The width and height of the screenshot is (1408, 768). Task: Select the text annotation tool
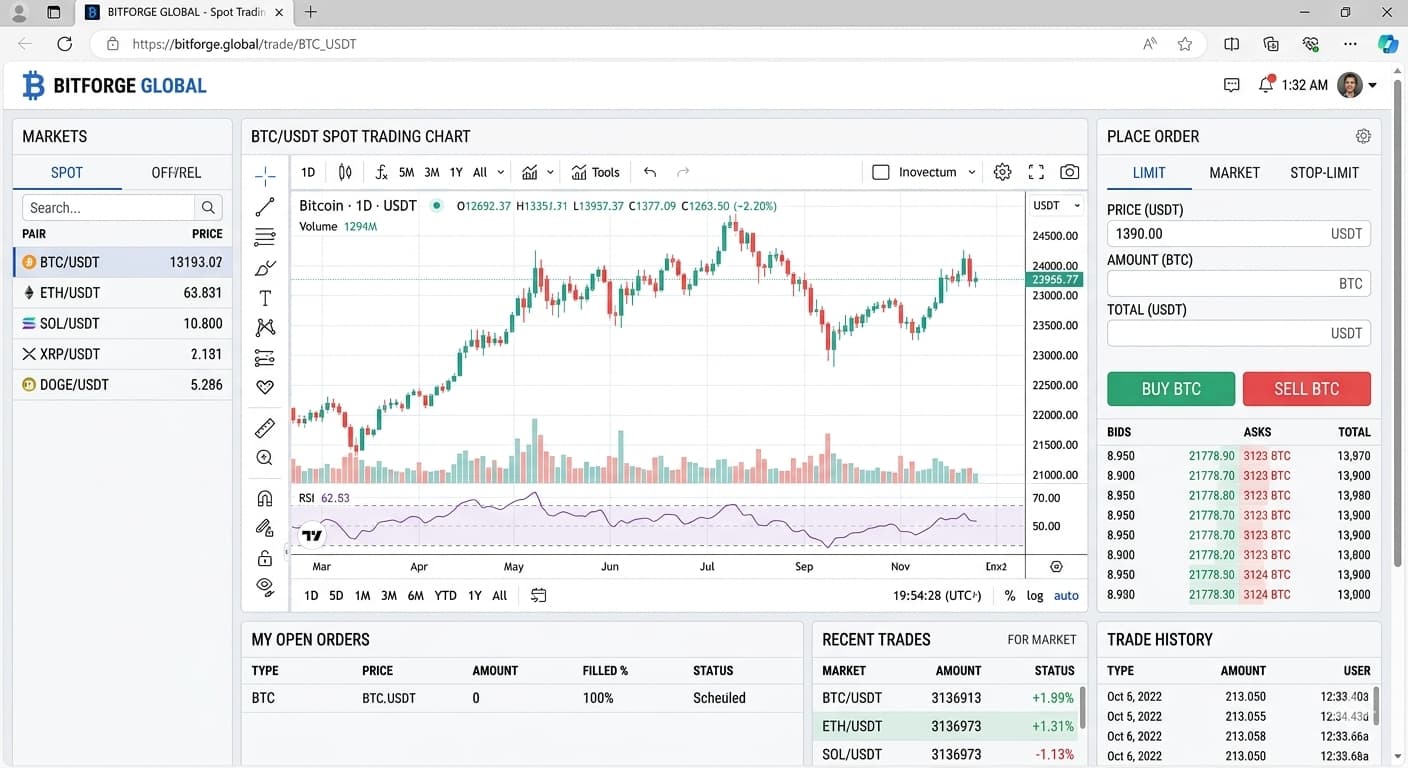pos(265,298)
